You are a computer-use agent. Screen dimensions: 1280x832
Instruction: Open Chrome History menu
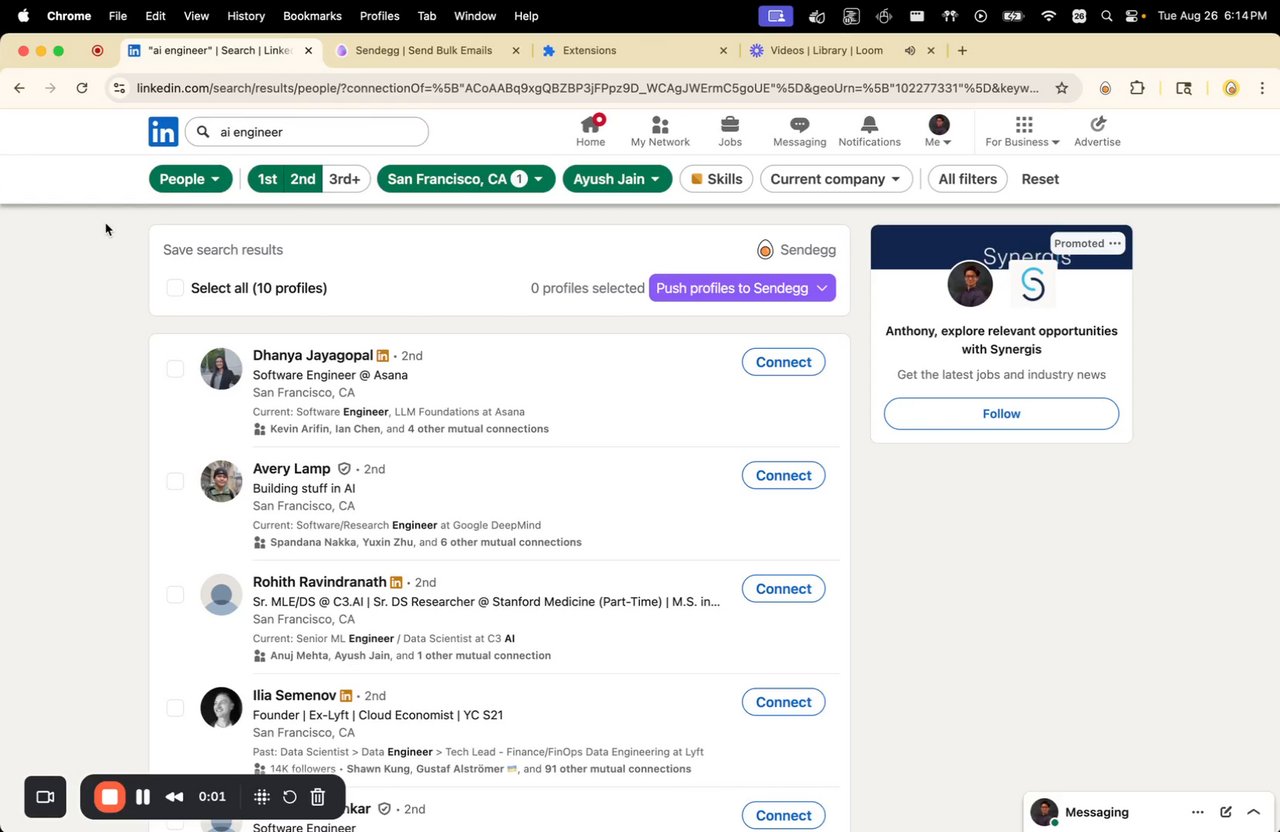(246, 16)
